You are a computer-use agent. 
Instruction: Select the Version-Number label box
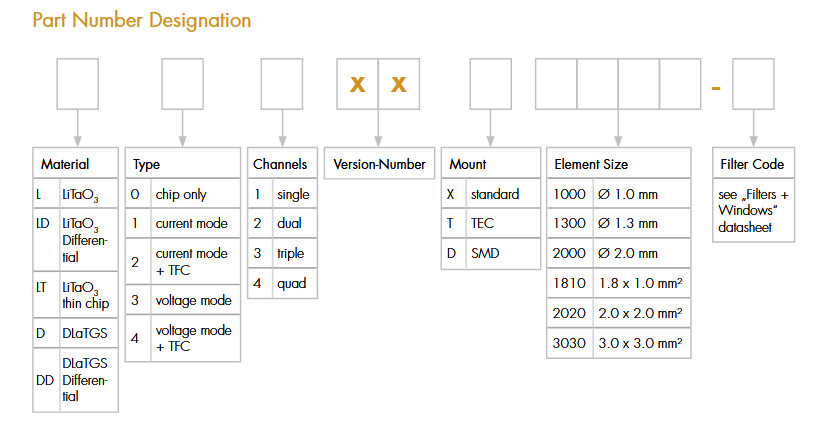point(379,164)
